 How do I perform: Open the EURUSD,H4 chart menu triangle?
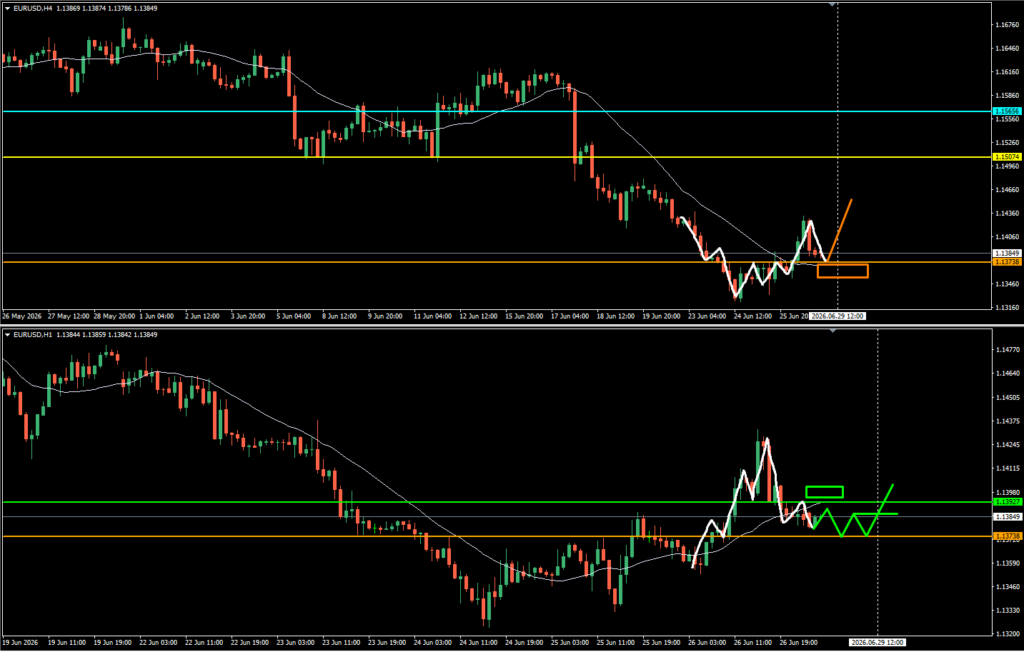(x=7, y=8)
